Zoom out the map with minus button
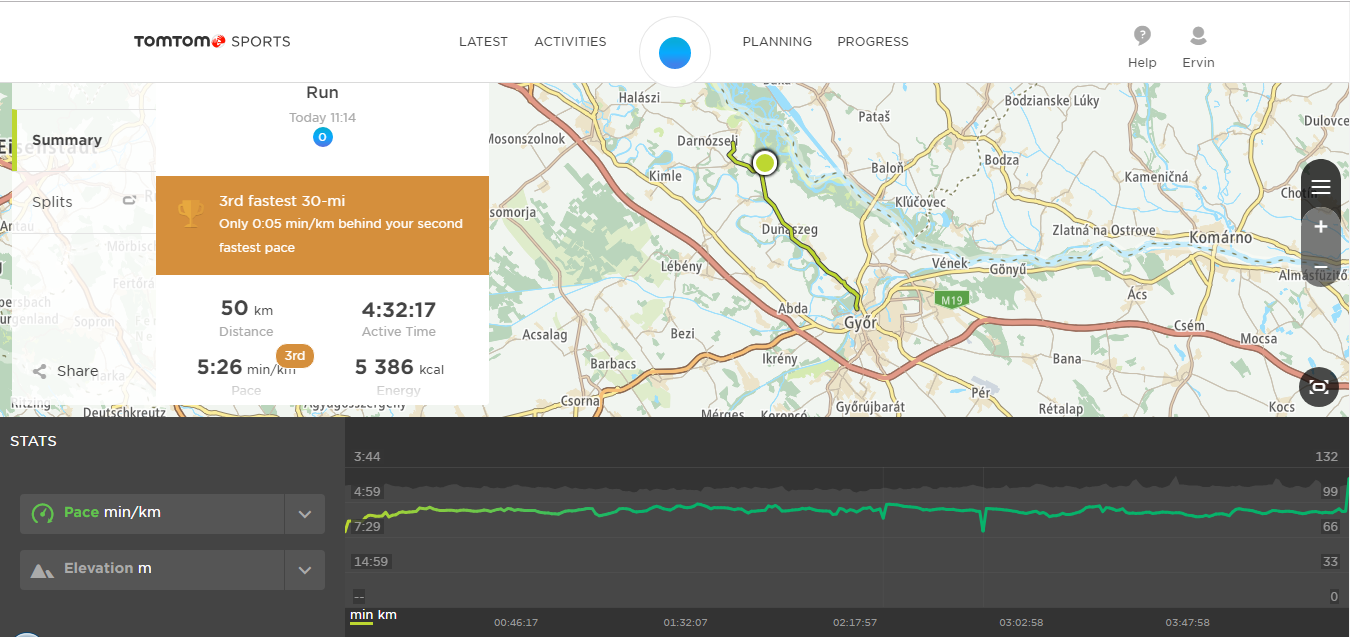Viewport: 1350px width, 637px height. pos(1321,266)
